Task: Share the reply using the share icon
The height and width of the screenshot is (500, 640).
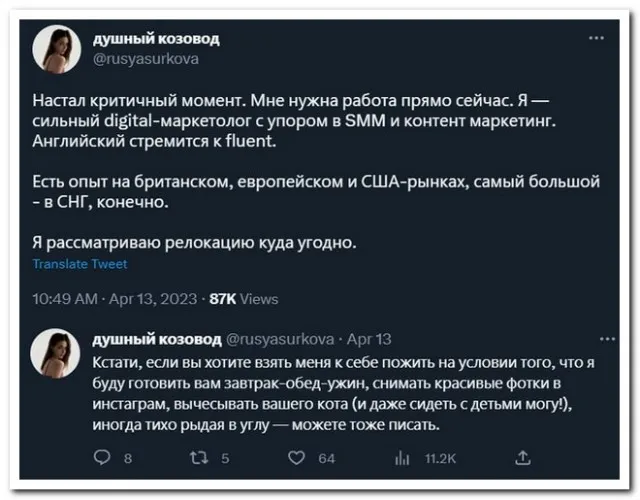Action: [x=522, y=458]
